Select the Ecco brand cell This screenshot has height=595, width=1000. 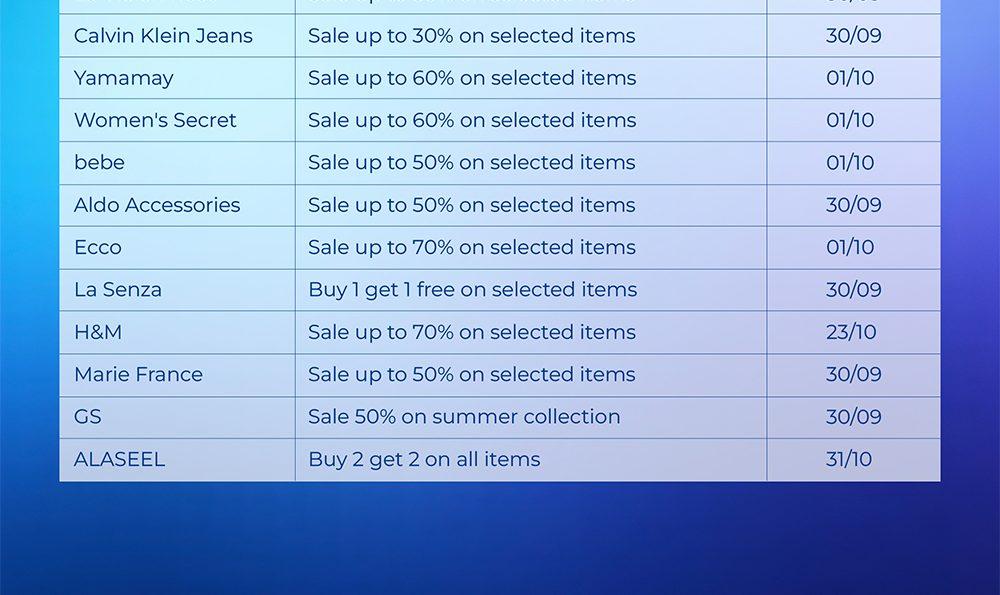(x=97, y=247)
